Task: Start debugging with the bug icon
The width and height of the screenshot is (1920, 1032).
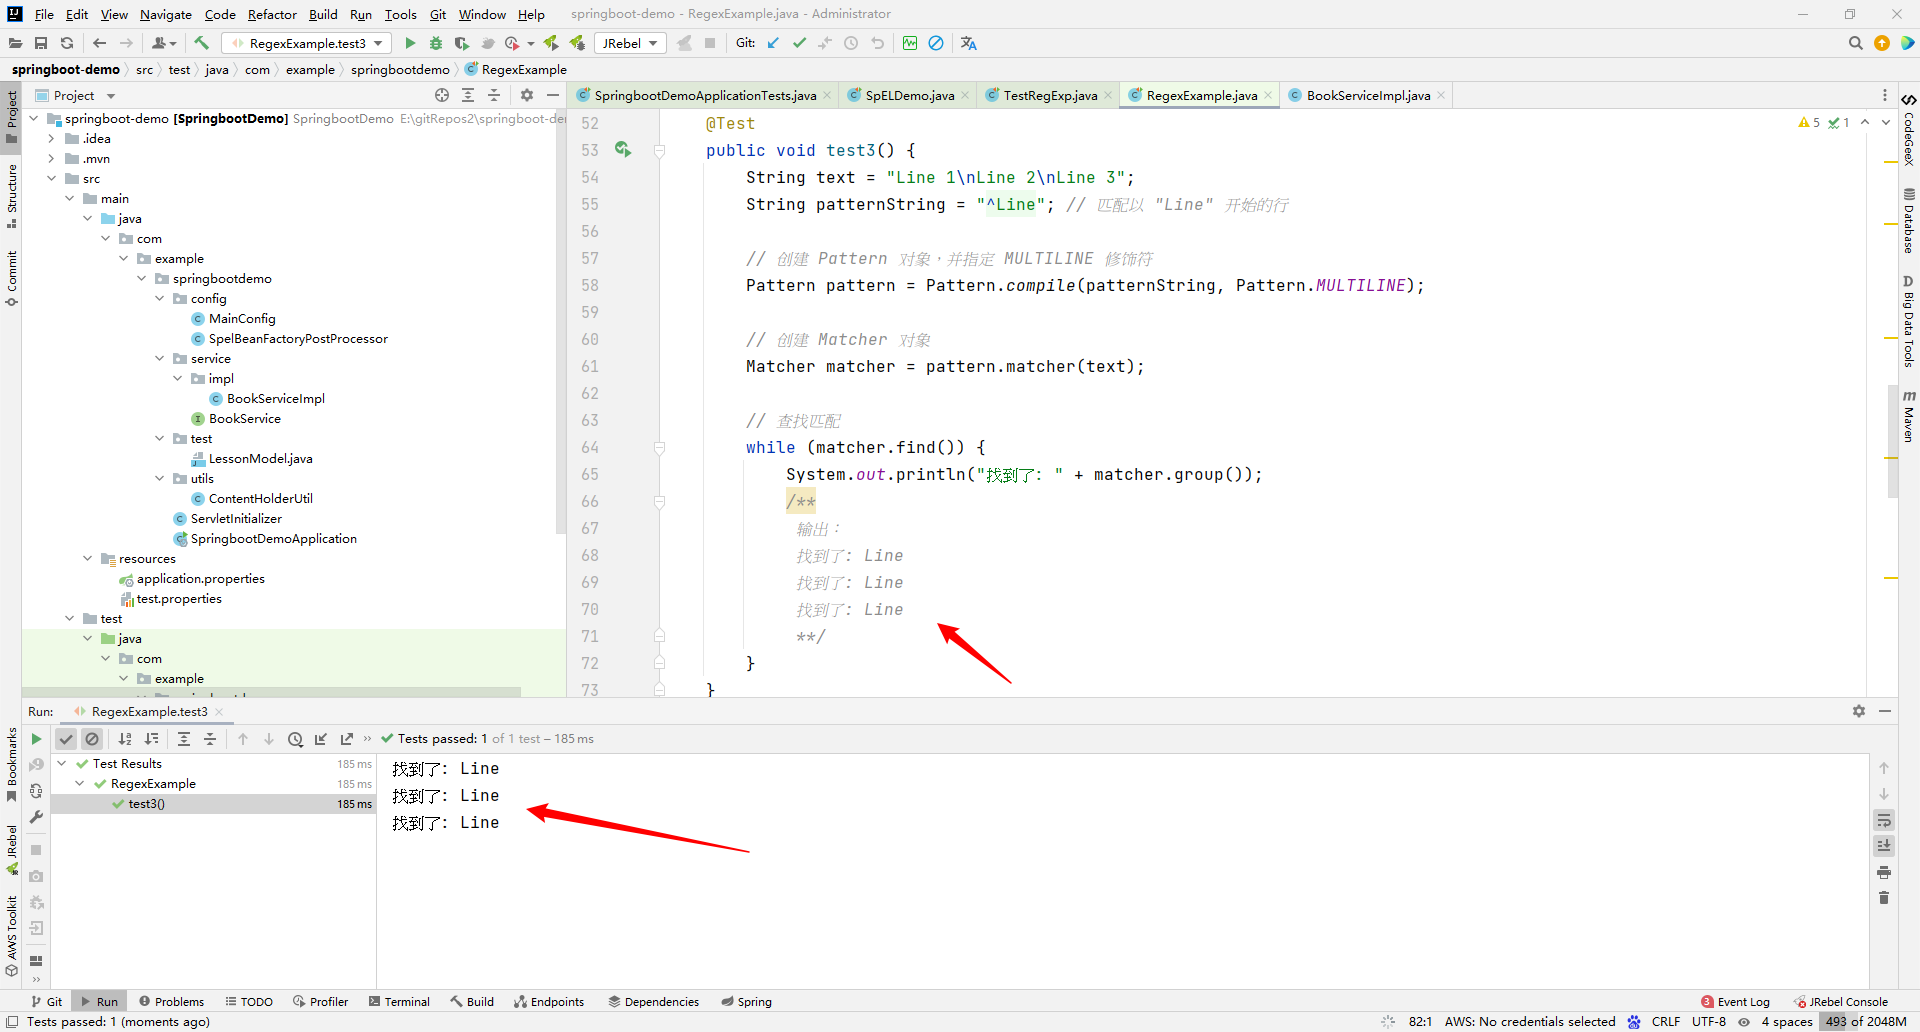Action: point(436,43)
